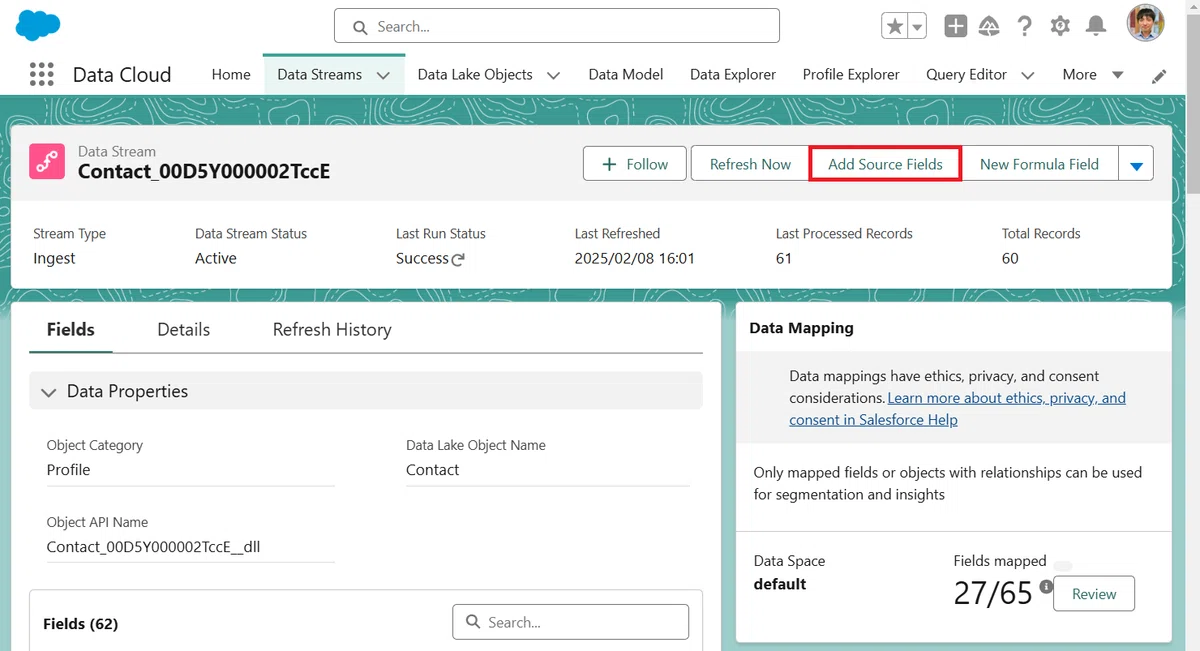Open the Data Streams tab

(x=319, y=74)
